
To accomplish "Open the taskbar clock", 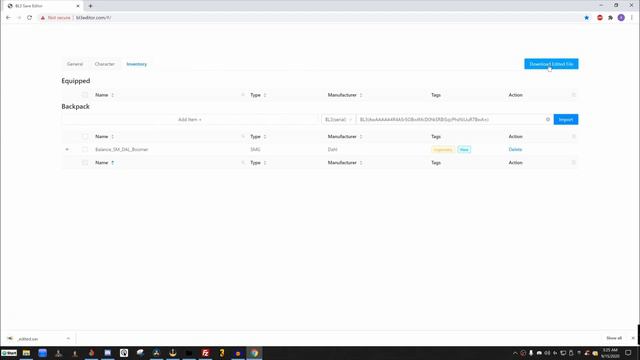I will point(610,353).
